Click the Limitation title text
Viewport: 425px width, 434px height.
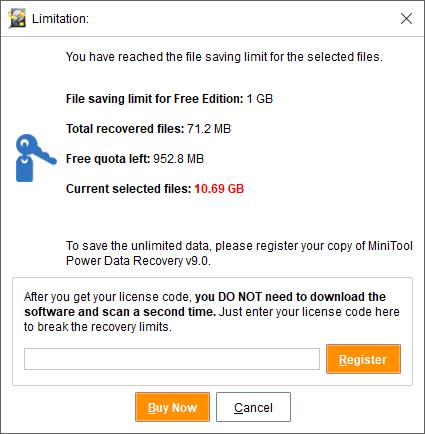[x=60, y=19]
